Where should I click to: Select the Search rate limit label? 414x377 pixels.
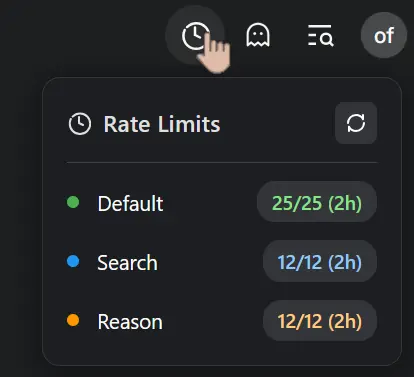[127, 263]
